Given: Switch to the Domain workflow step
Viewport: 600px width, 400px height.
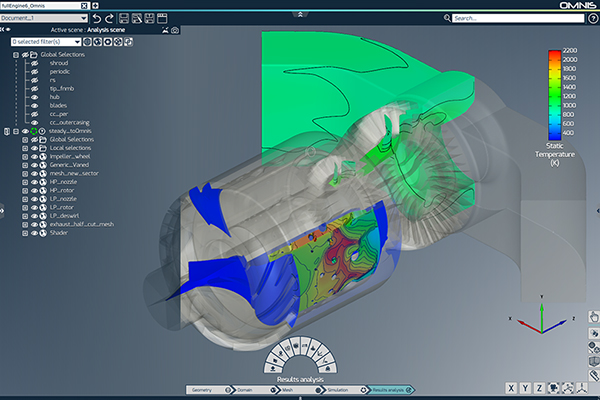Looking at the screenshot, I should (254, 390).
